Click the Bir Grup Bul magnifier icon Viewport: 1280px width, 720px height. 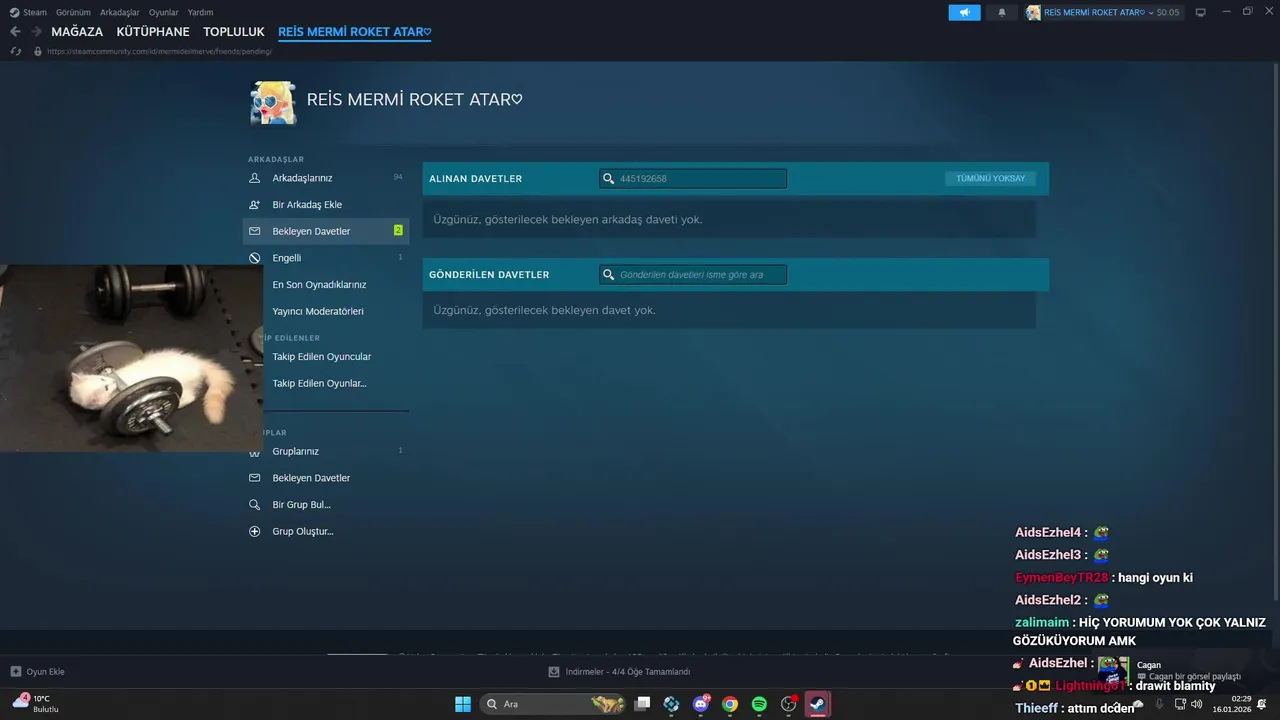pyautogui.click(x=254, y=505)
